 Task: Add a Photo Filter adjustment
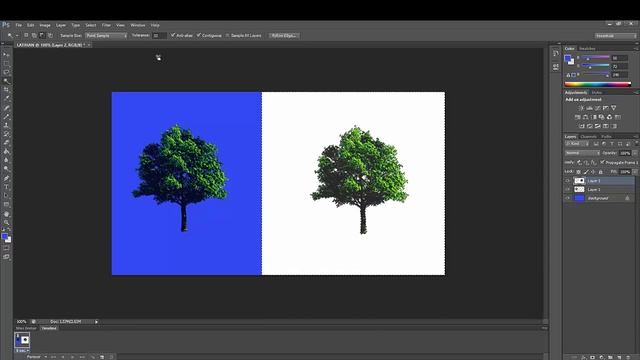tap(602, 117)
